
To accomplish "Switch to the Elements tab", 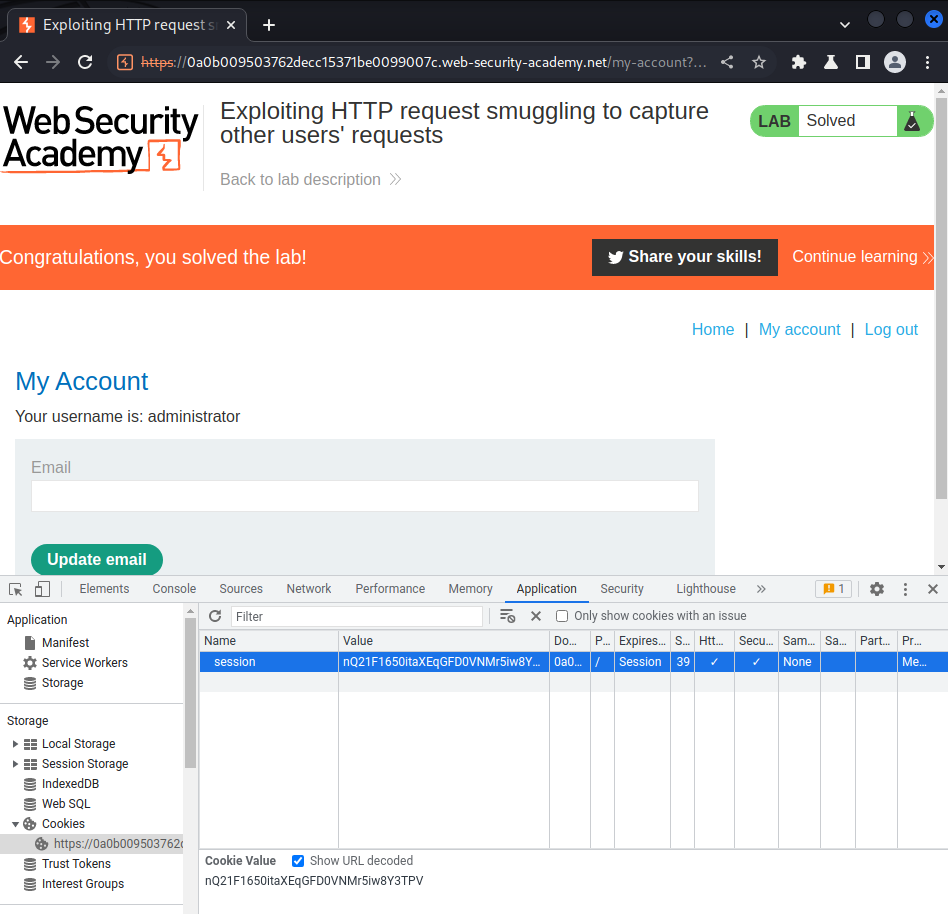I will coord(104,589).
